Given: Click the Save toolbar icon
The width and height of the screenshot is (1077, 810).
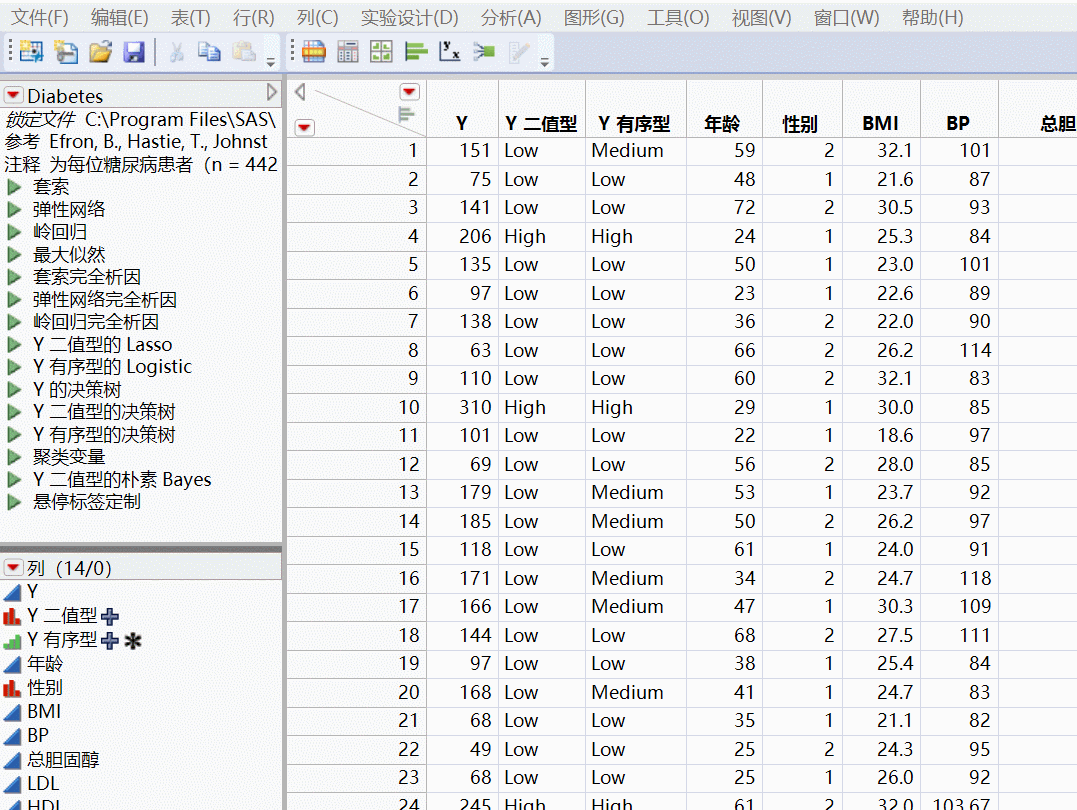Looking at the screenshot, I should point(133,52).
